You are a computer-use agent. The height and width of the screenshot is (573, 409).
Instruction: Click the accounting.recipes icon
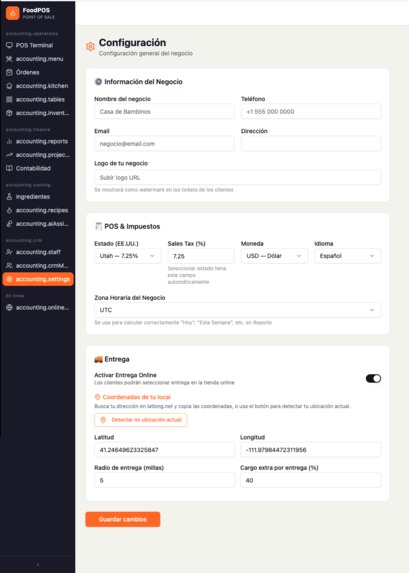(9, 210)
